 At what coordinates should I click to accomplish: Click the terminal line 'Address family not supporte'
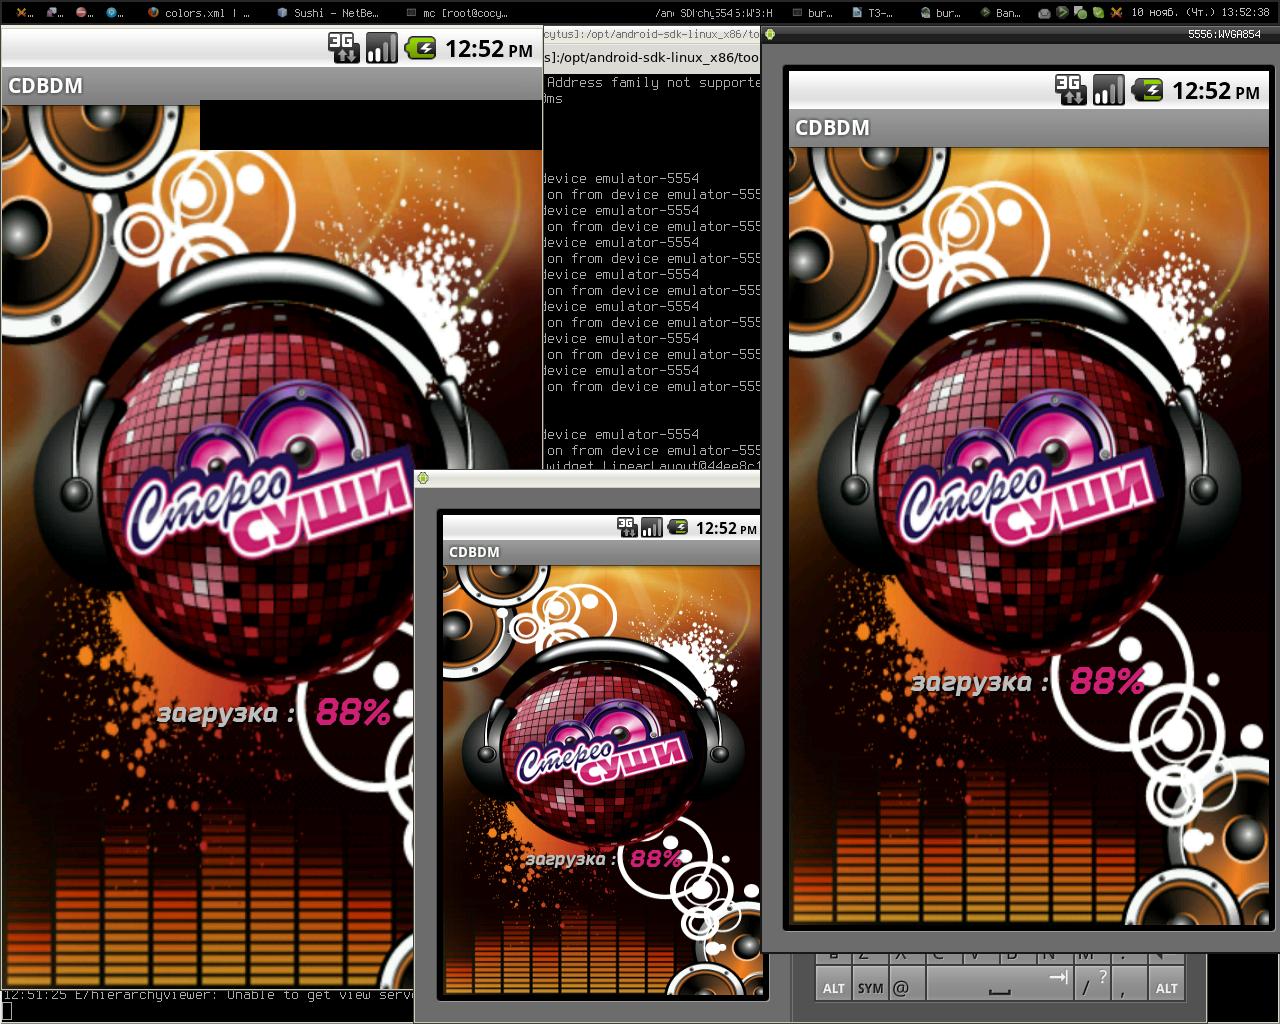(x=654, y=83)
